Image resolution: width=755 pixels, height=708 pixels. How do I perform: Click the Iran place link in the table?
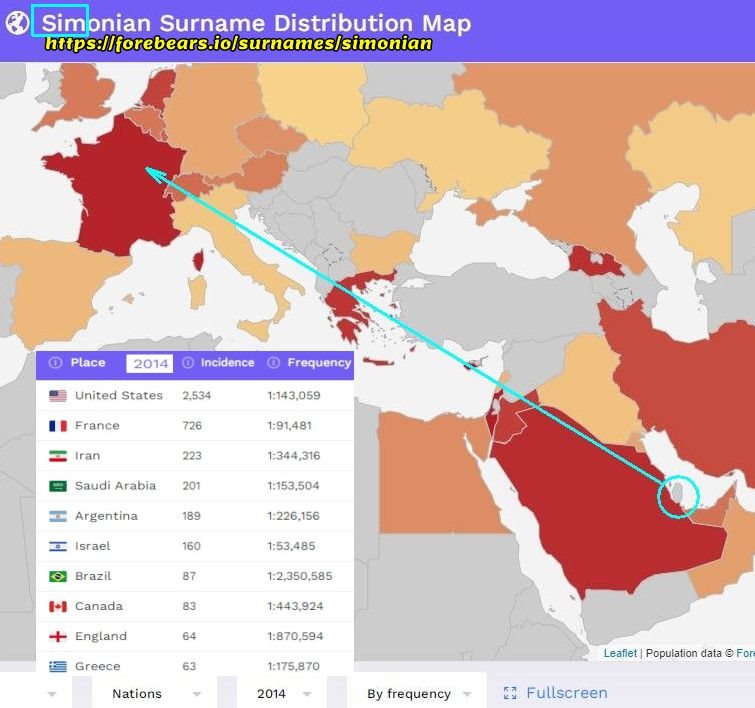click(88, 456)
